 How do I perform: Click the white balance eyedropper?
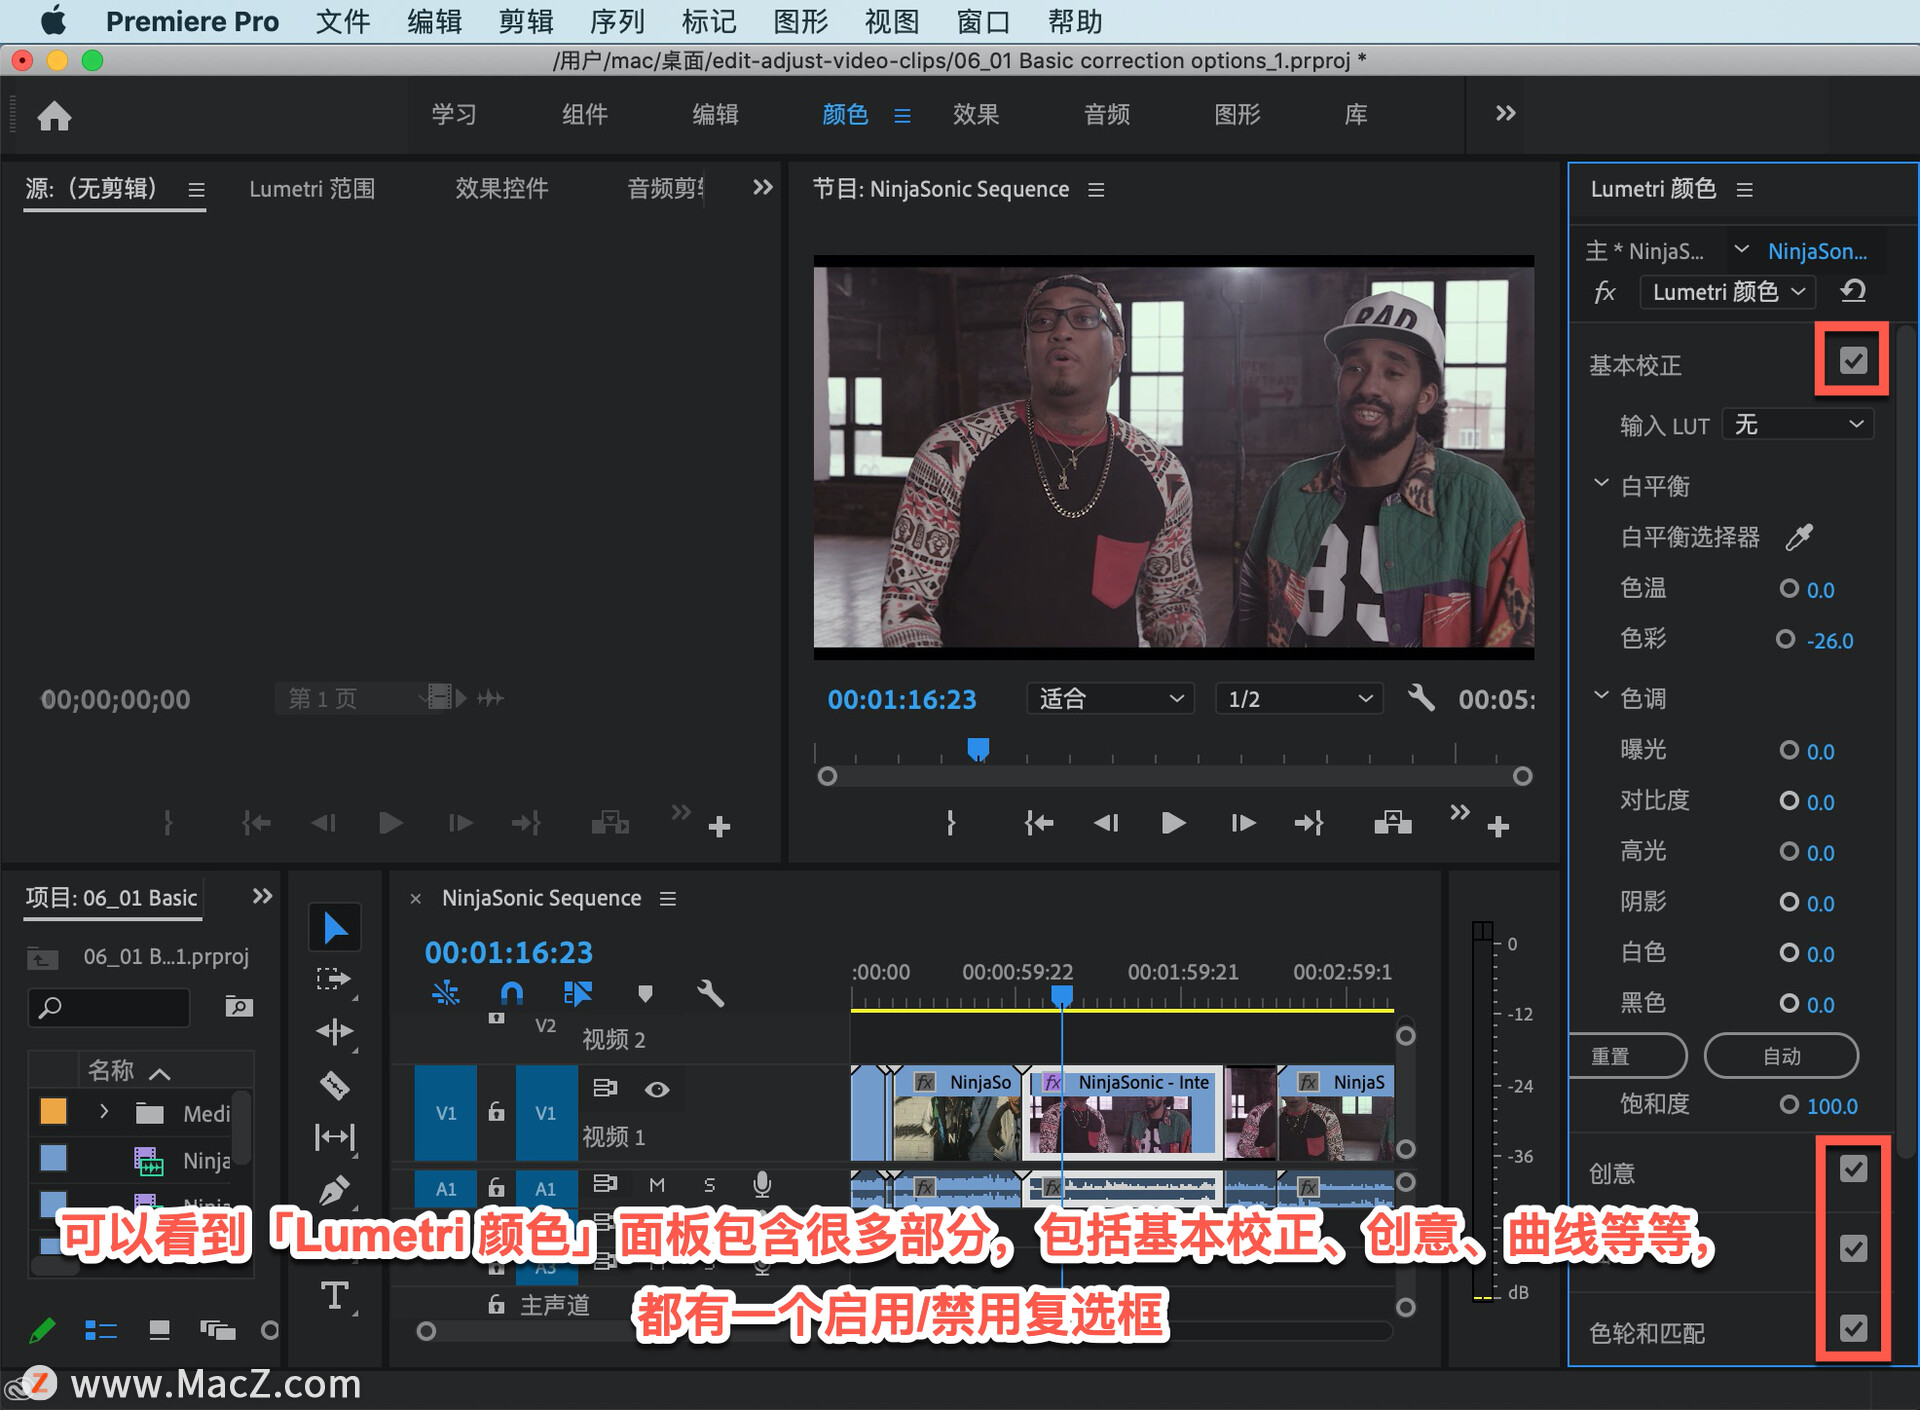point(1799,537)
